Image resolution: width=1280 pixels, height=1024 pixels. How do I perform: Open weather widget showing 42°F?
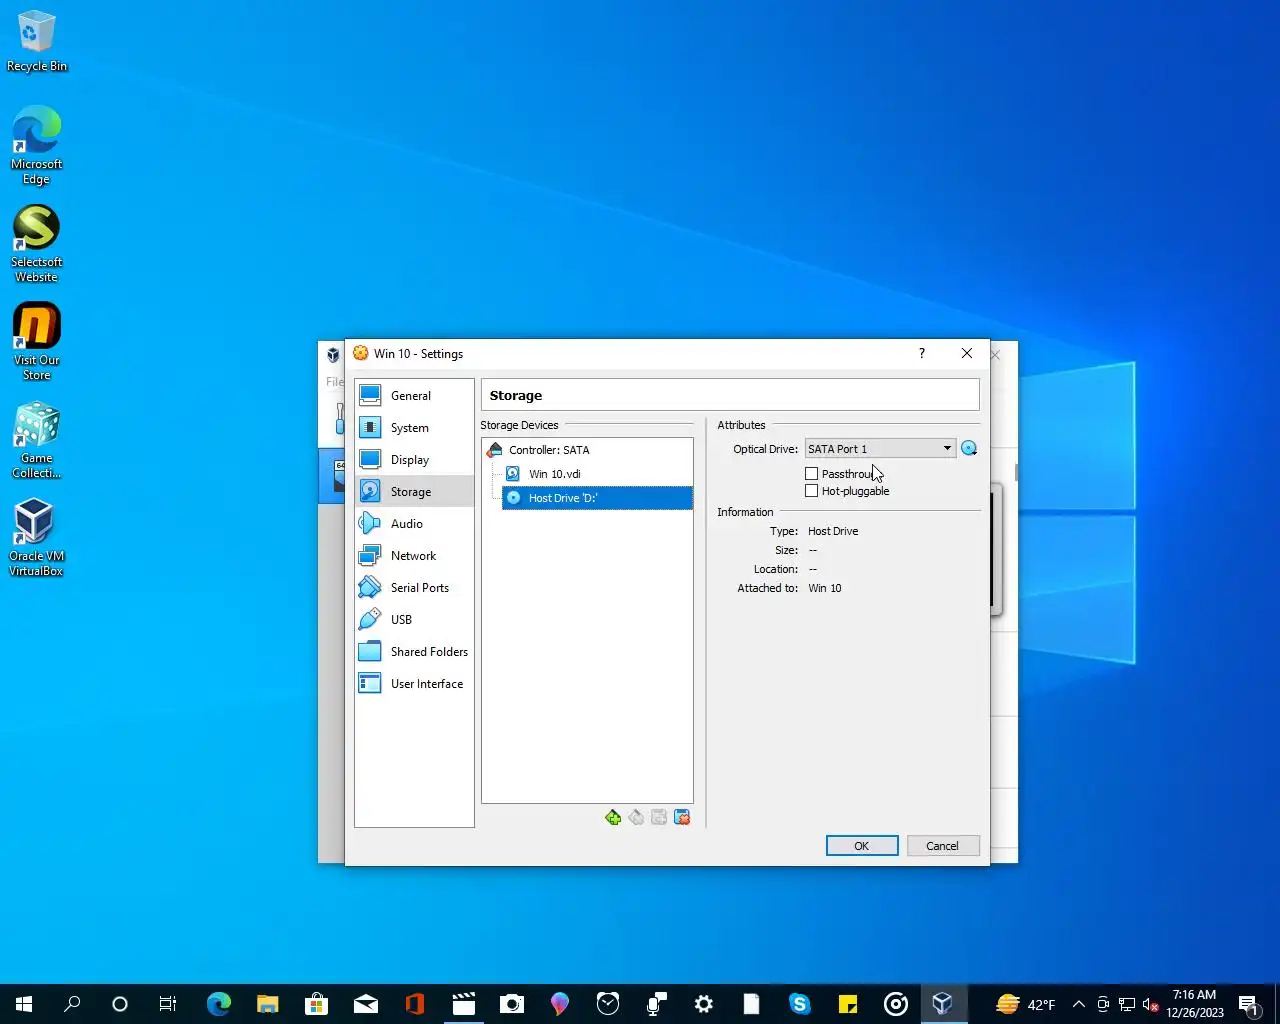pyautogui.click(x=1026, y=1004)
